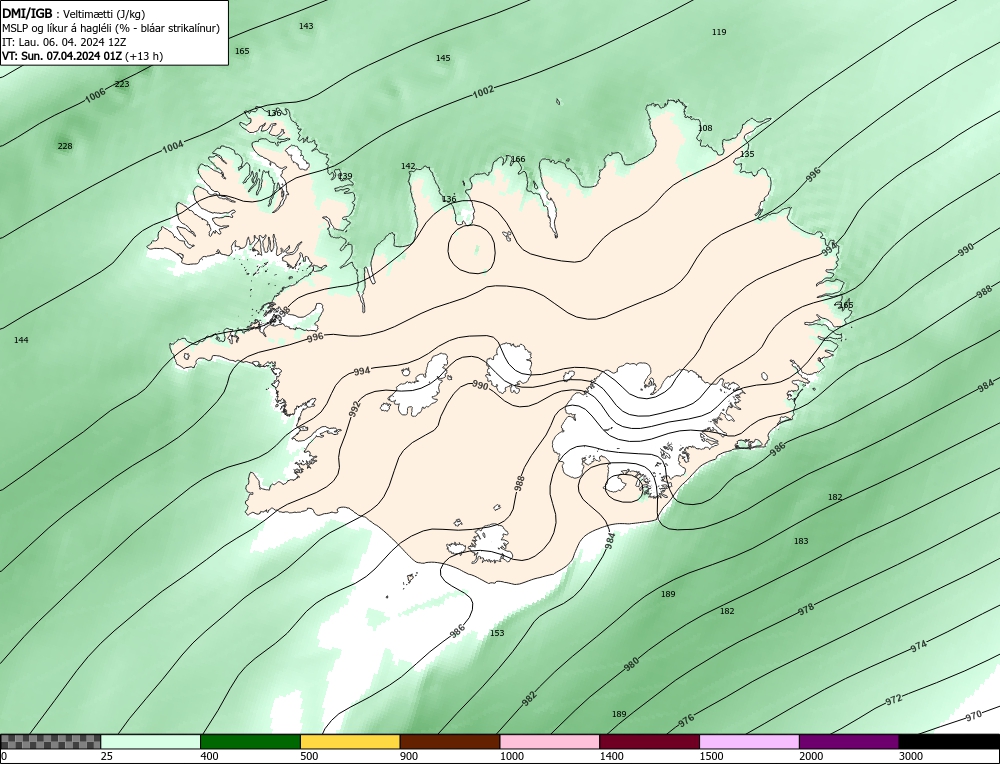This screenshot has width=1000, height=764.
Task: Click the '992' isobar label
Action: pyautogui.click(x=355, y=408)
